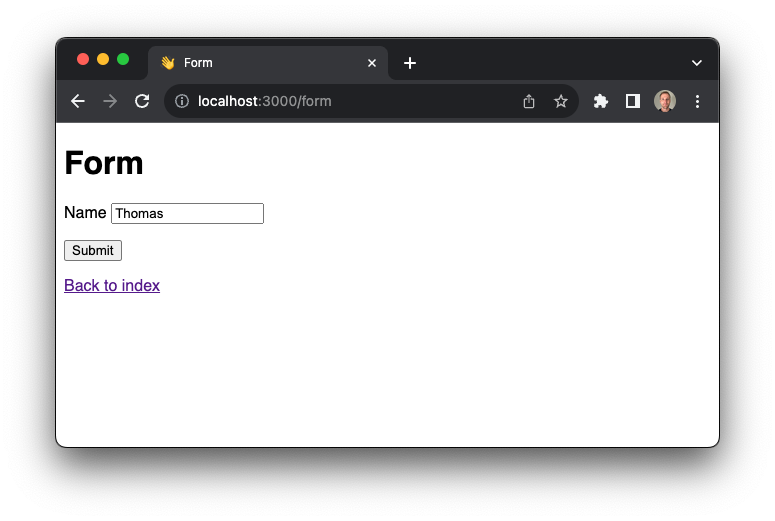775x521 pixels.
Task: Open the user profile avatar
Action: pyautogui.click(x=665, y=101)
